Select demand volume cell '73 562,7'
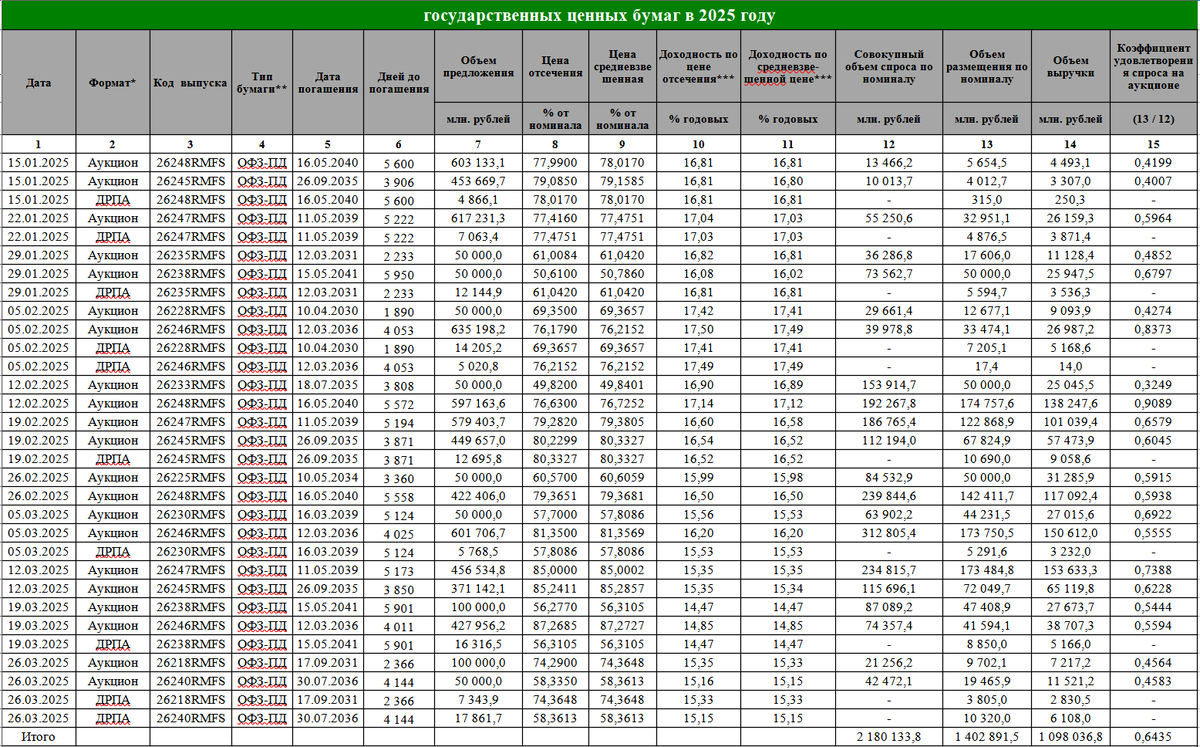The image size is (1200, 747). (x=889, y=273)
